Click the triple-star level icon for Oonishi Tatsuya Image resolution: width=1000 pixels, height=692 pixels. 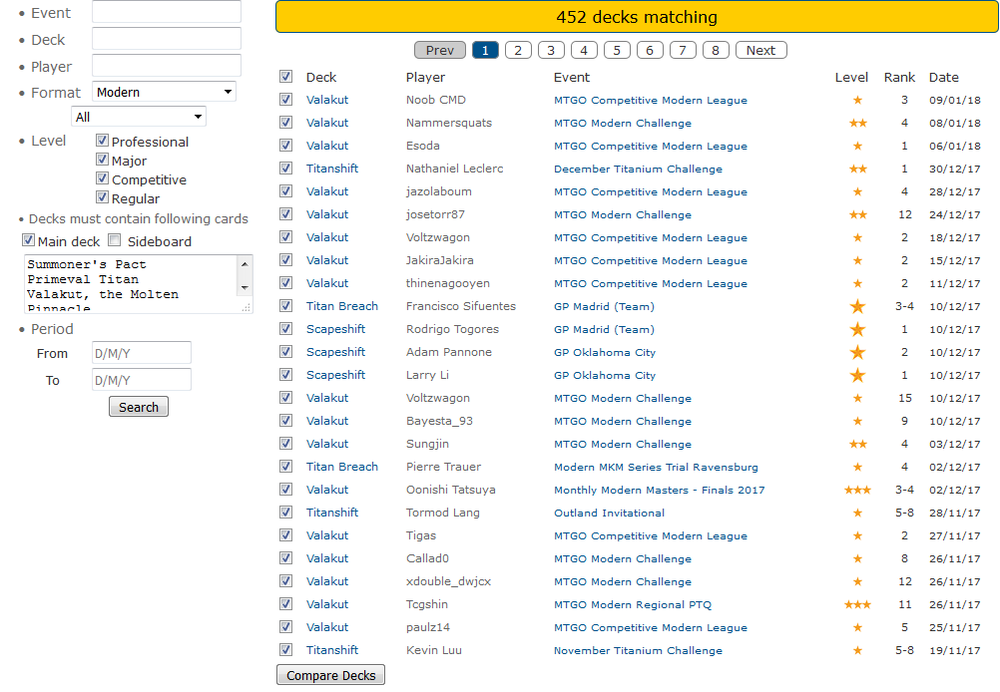click(857, 490)
